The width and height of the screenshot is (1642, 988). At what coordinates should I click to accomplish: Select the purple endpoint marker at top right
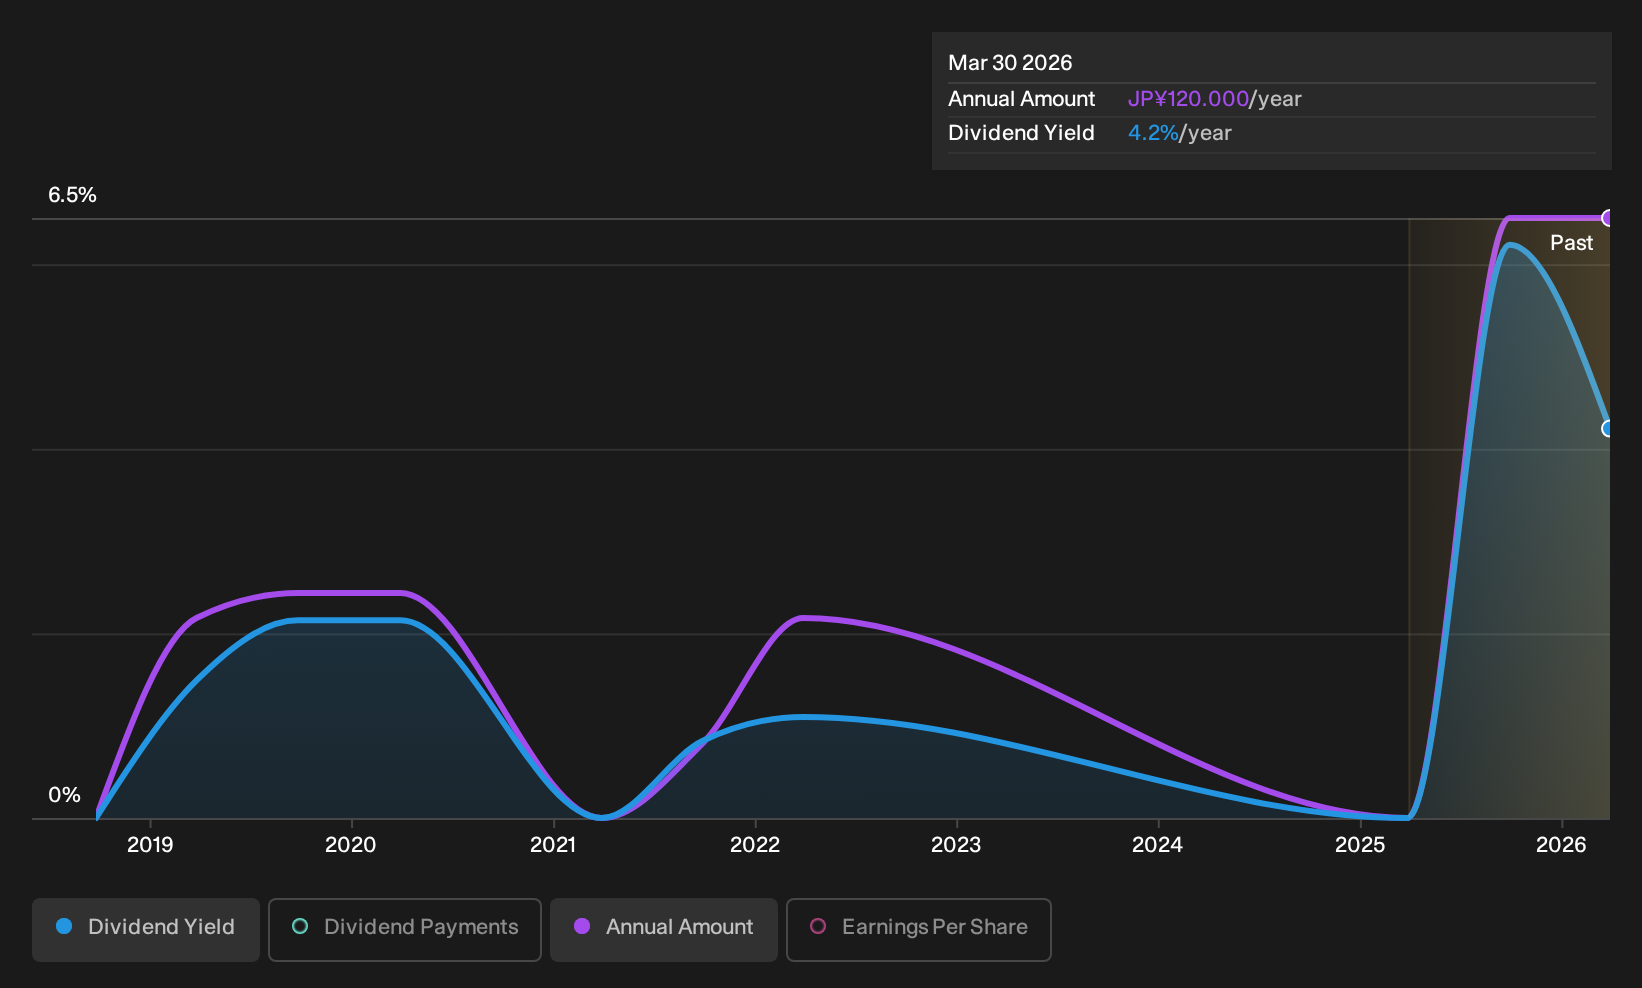pos(1608,218)
